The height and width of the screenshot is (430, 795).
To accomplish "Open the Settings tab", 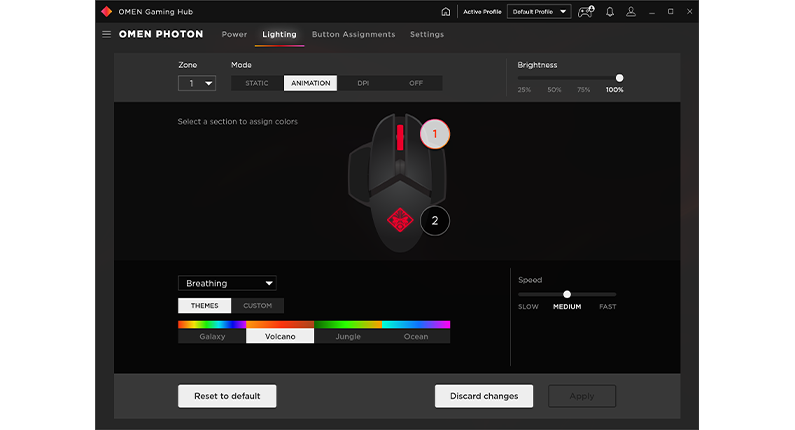I will [427, 34].
